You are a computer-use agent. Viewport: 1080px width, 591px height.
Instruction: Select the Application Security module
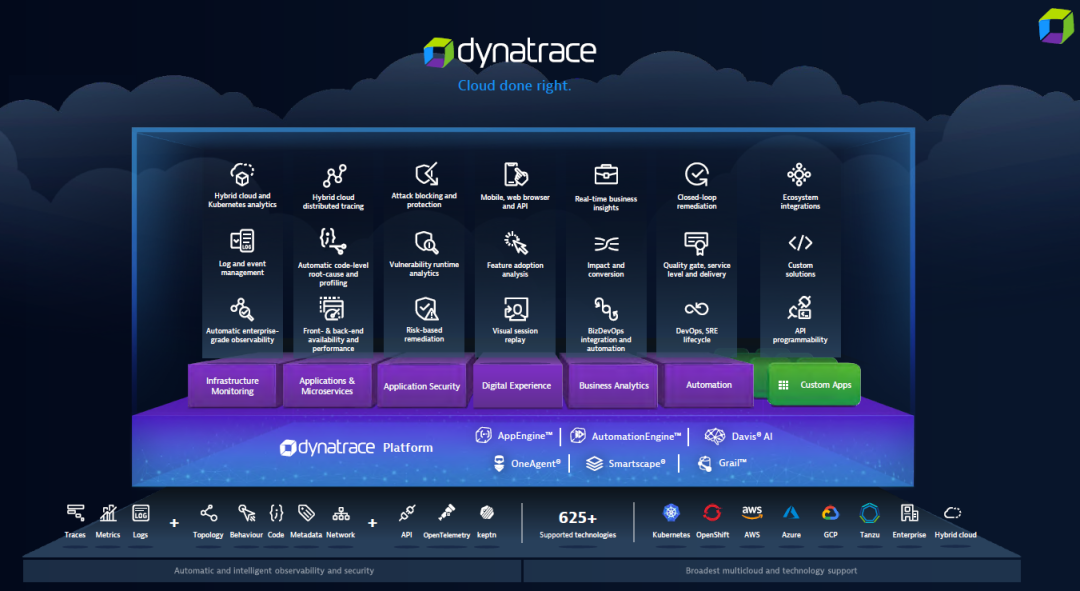point(422,386)
